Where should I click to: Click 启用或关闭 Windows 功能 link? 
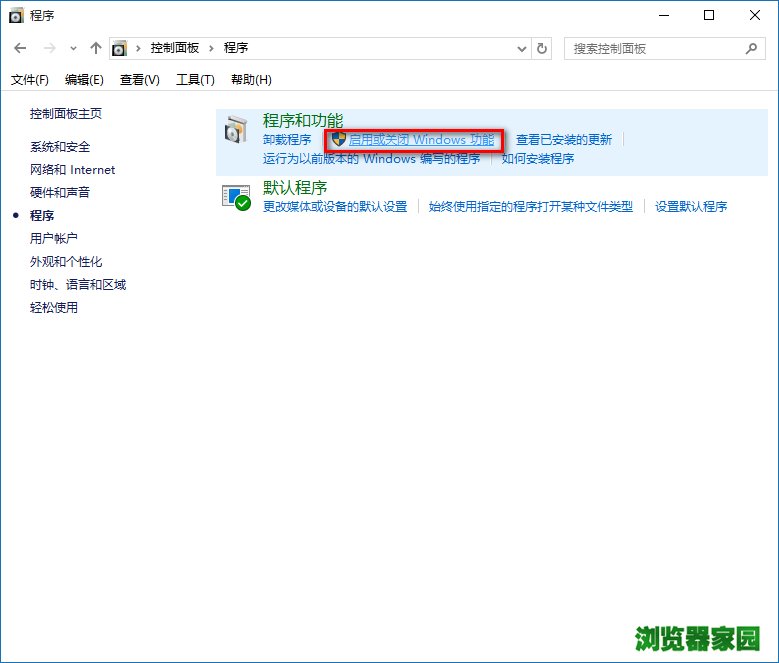click(x=421, y=140)
